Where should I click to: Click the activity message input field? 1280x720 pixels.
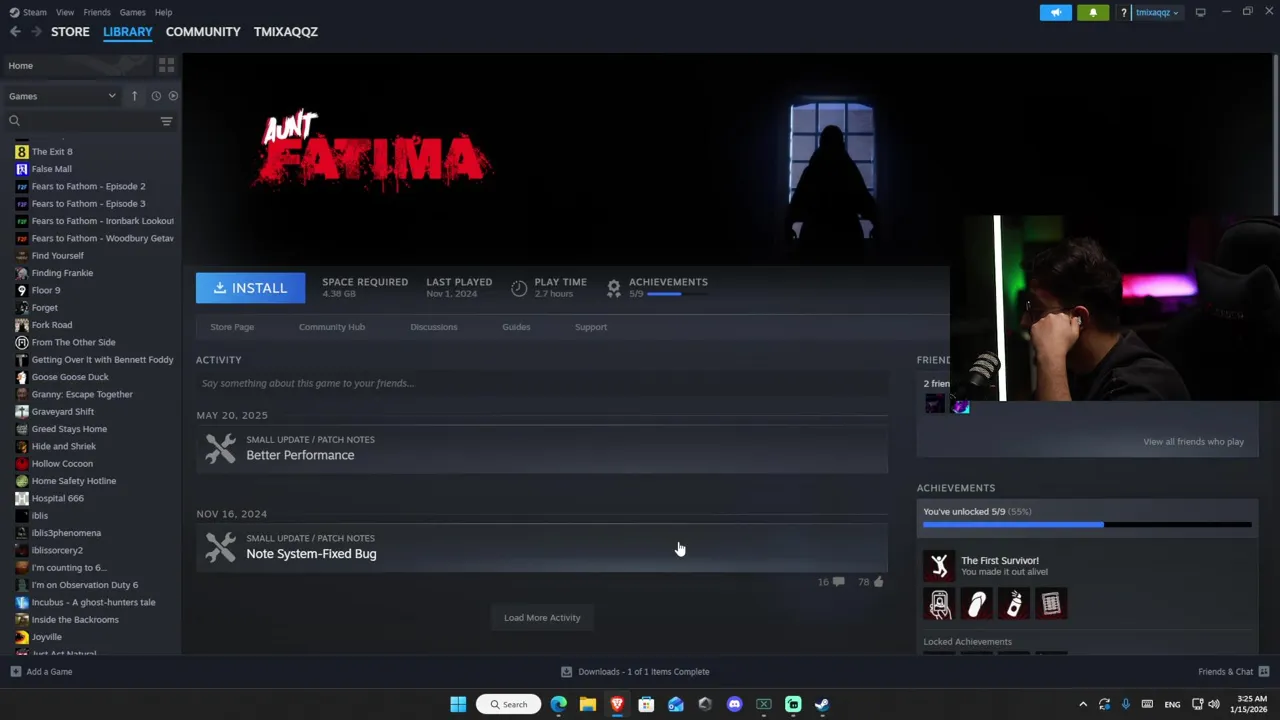542,383
